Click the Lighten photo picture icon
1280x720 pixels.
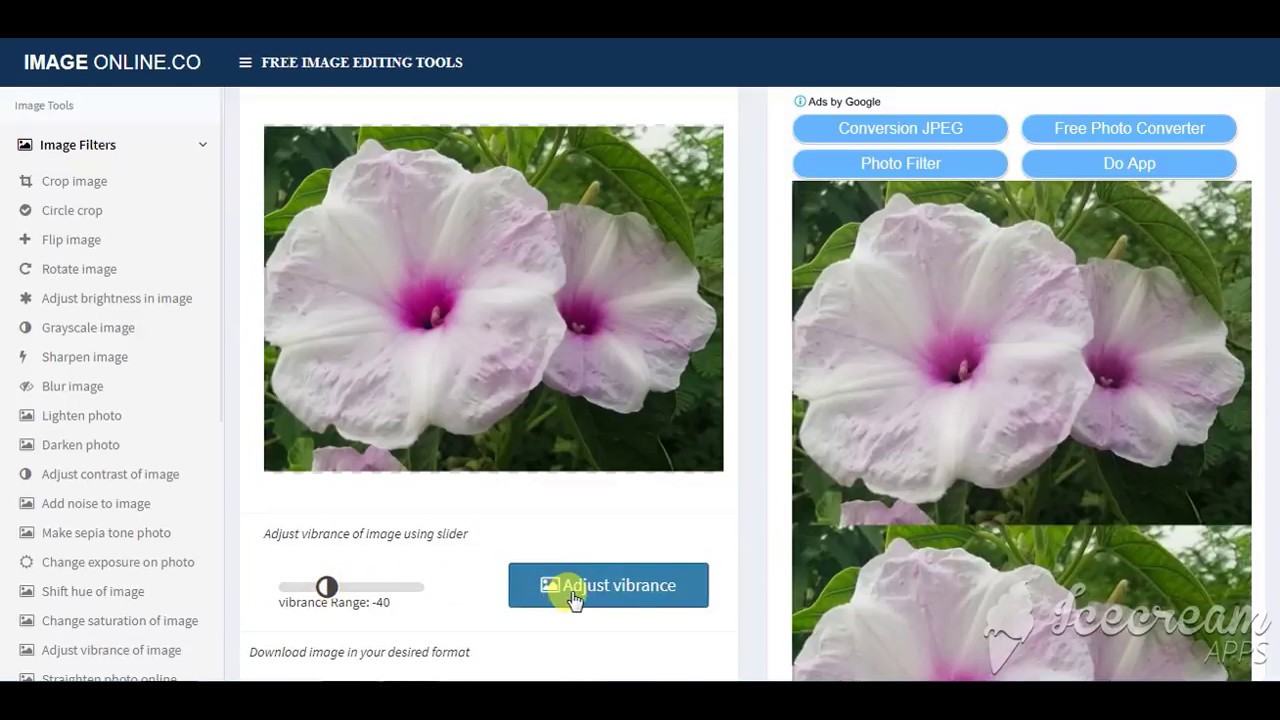26,415
